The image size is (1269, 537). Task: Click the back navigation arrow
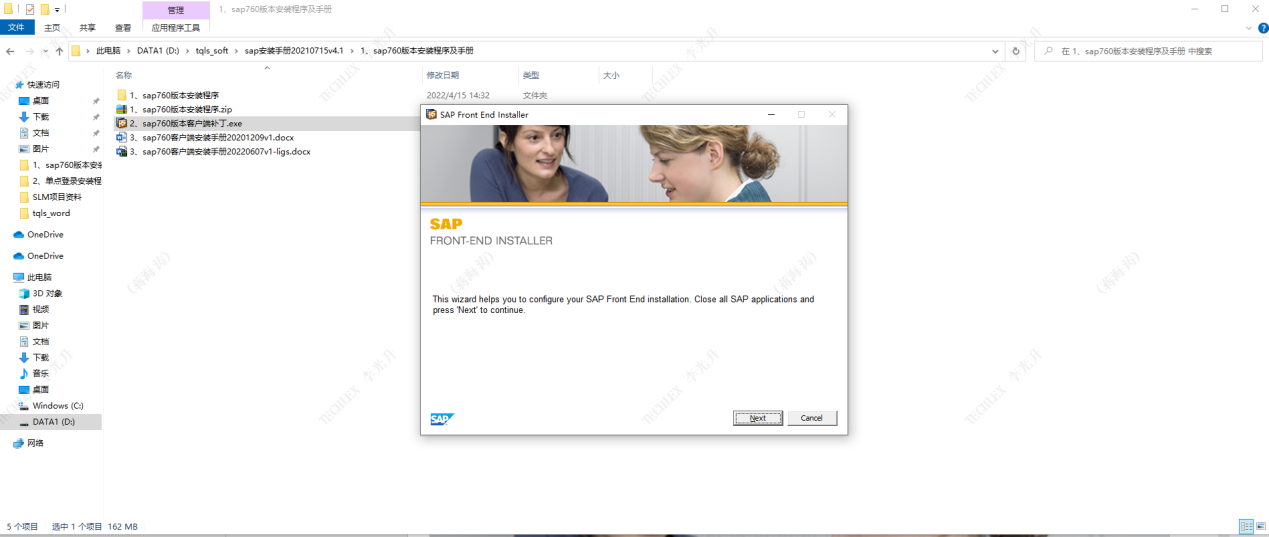[x=11, y=51]
